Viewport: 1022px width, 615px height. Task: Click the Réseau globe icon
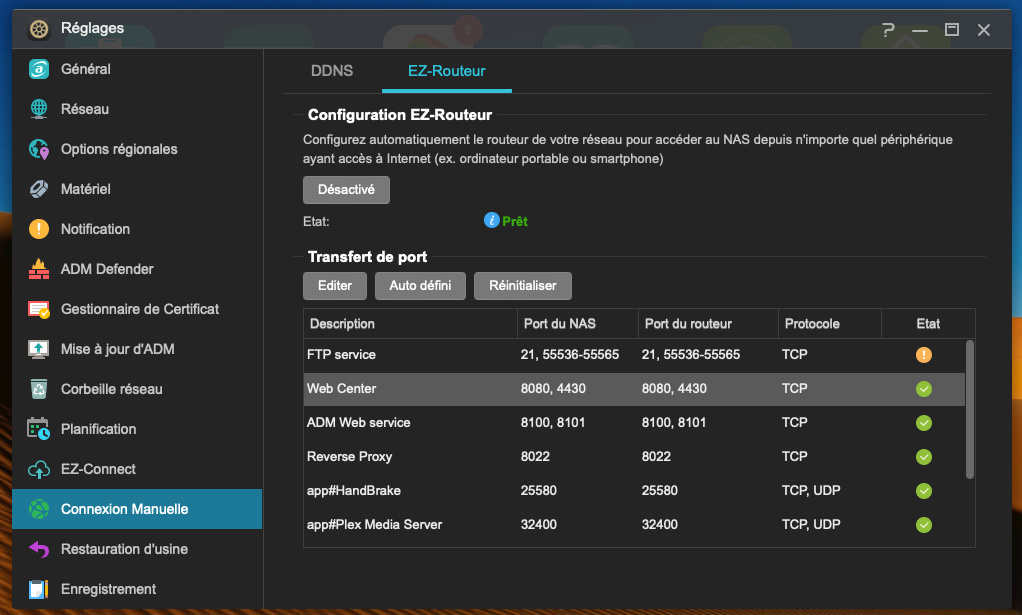click(x=39, y=109)
